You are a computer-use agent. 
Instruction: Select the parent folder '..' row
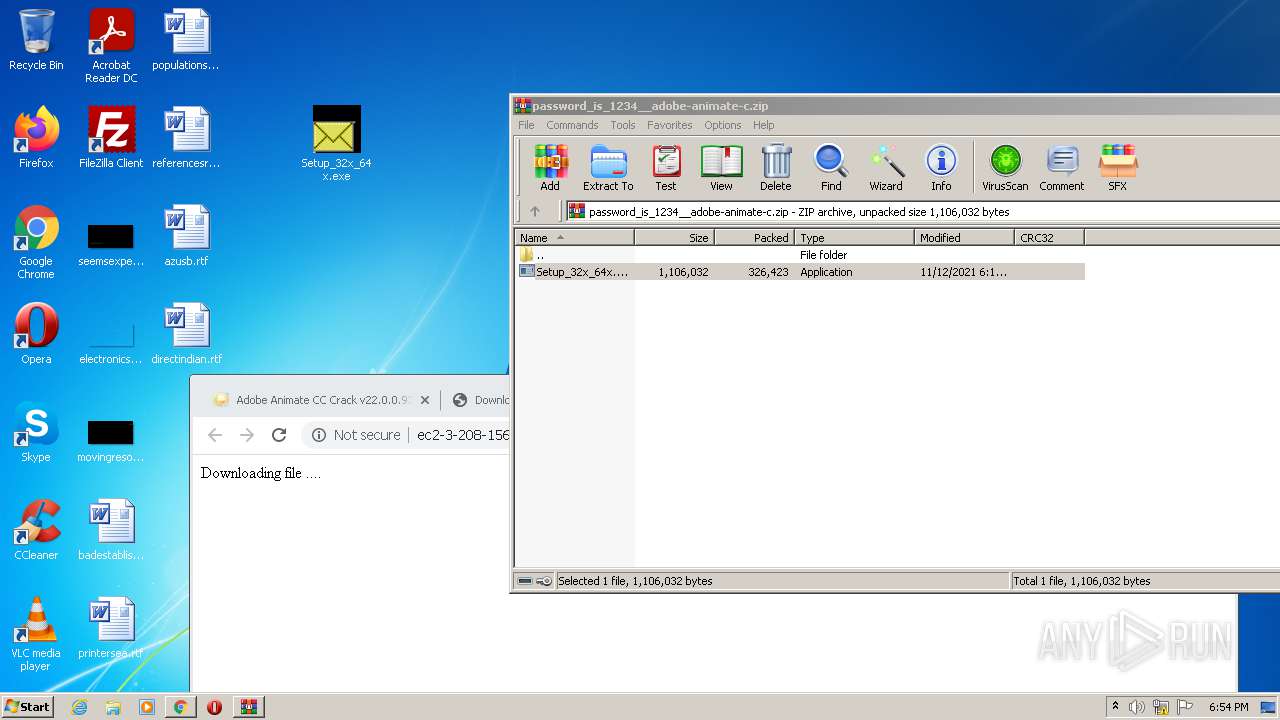800,255
